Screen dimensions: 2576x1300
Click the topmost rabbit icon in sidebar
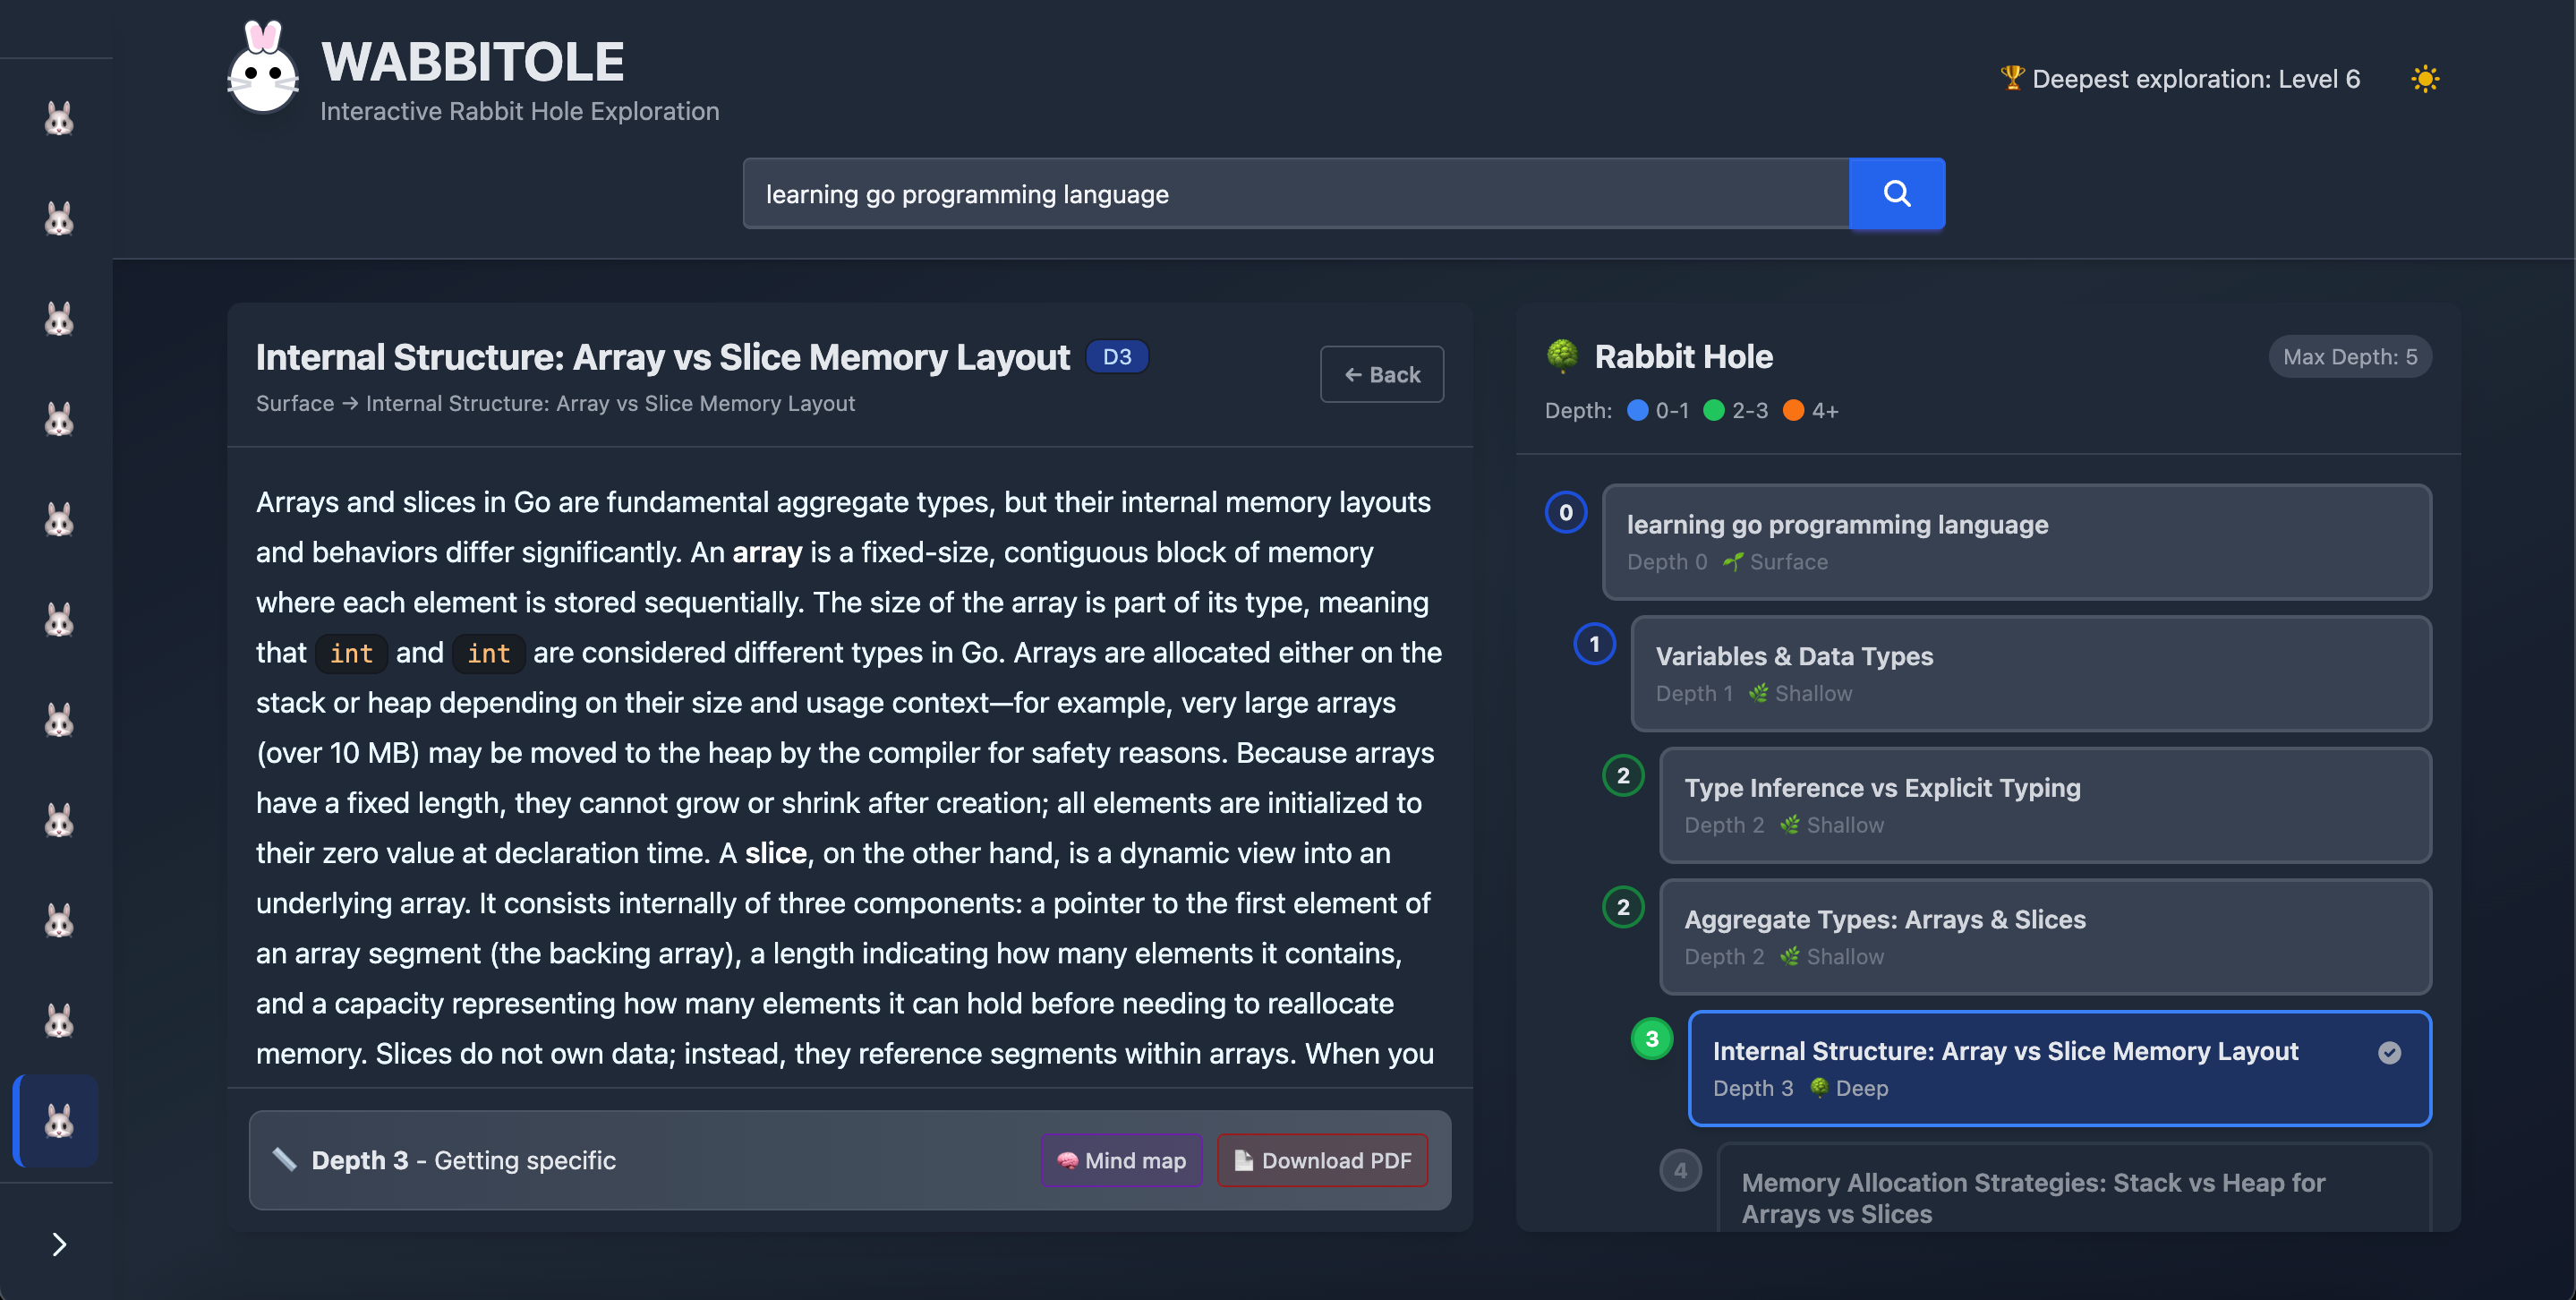click(x=59, y=119)
